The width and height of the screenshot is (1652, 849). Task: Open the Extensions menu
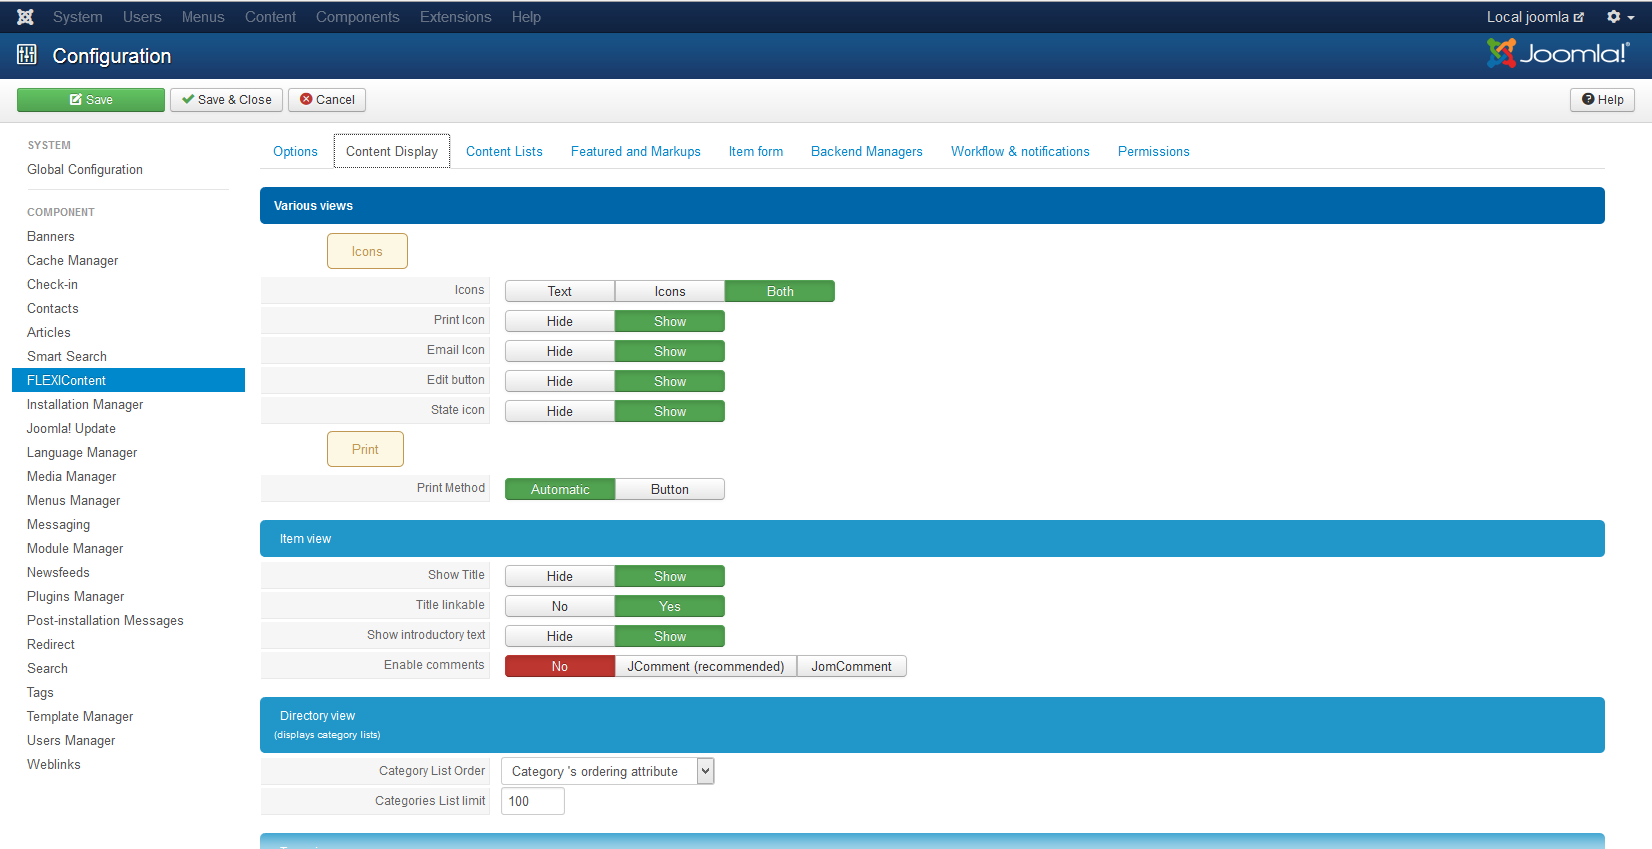(455, 17)
